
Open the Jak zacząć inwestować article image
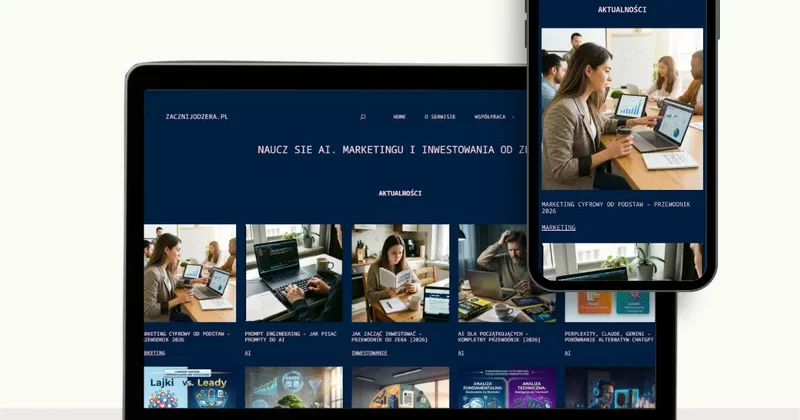click(400, 272)
